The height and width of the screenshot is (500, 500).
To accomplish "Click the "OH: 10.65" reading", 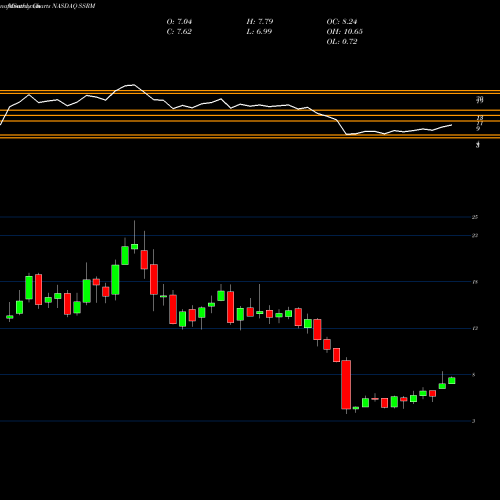I will click(x=345, y=32).
